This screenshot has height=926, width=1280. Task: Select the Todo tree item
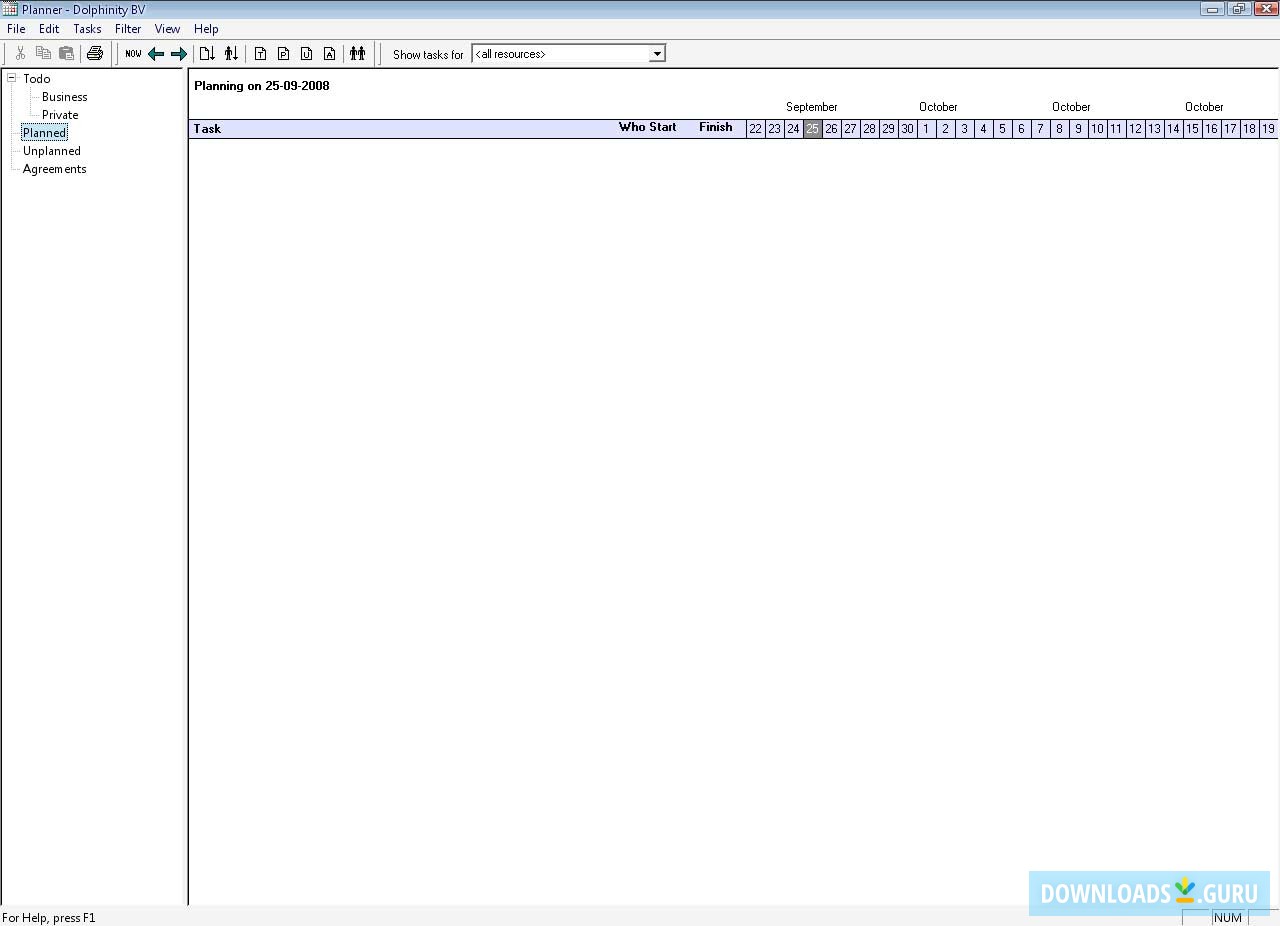tap(37, 79)
